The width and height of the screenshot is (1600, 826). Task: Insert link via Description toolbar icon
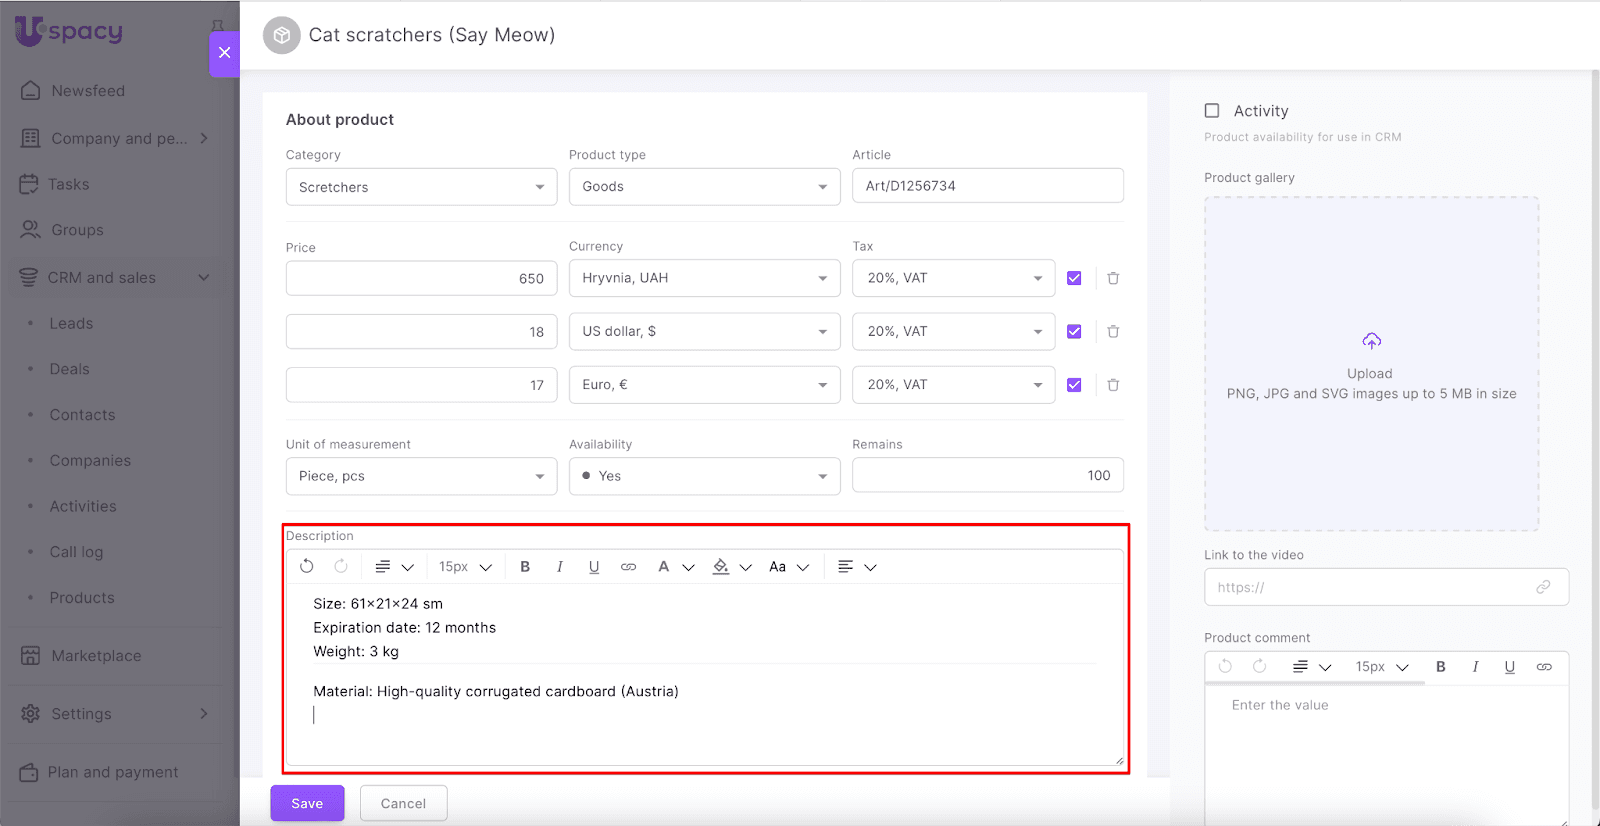pyautogui.click(x=628, y=567)
